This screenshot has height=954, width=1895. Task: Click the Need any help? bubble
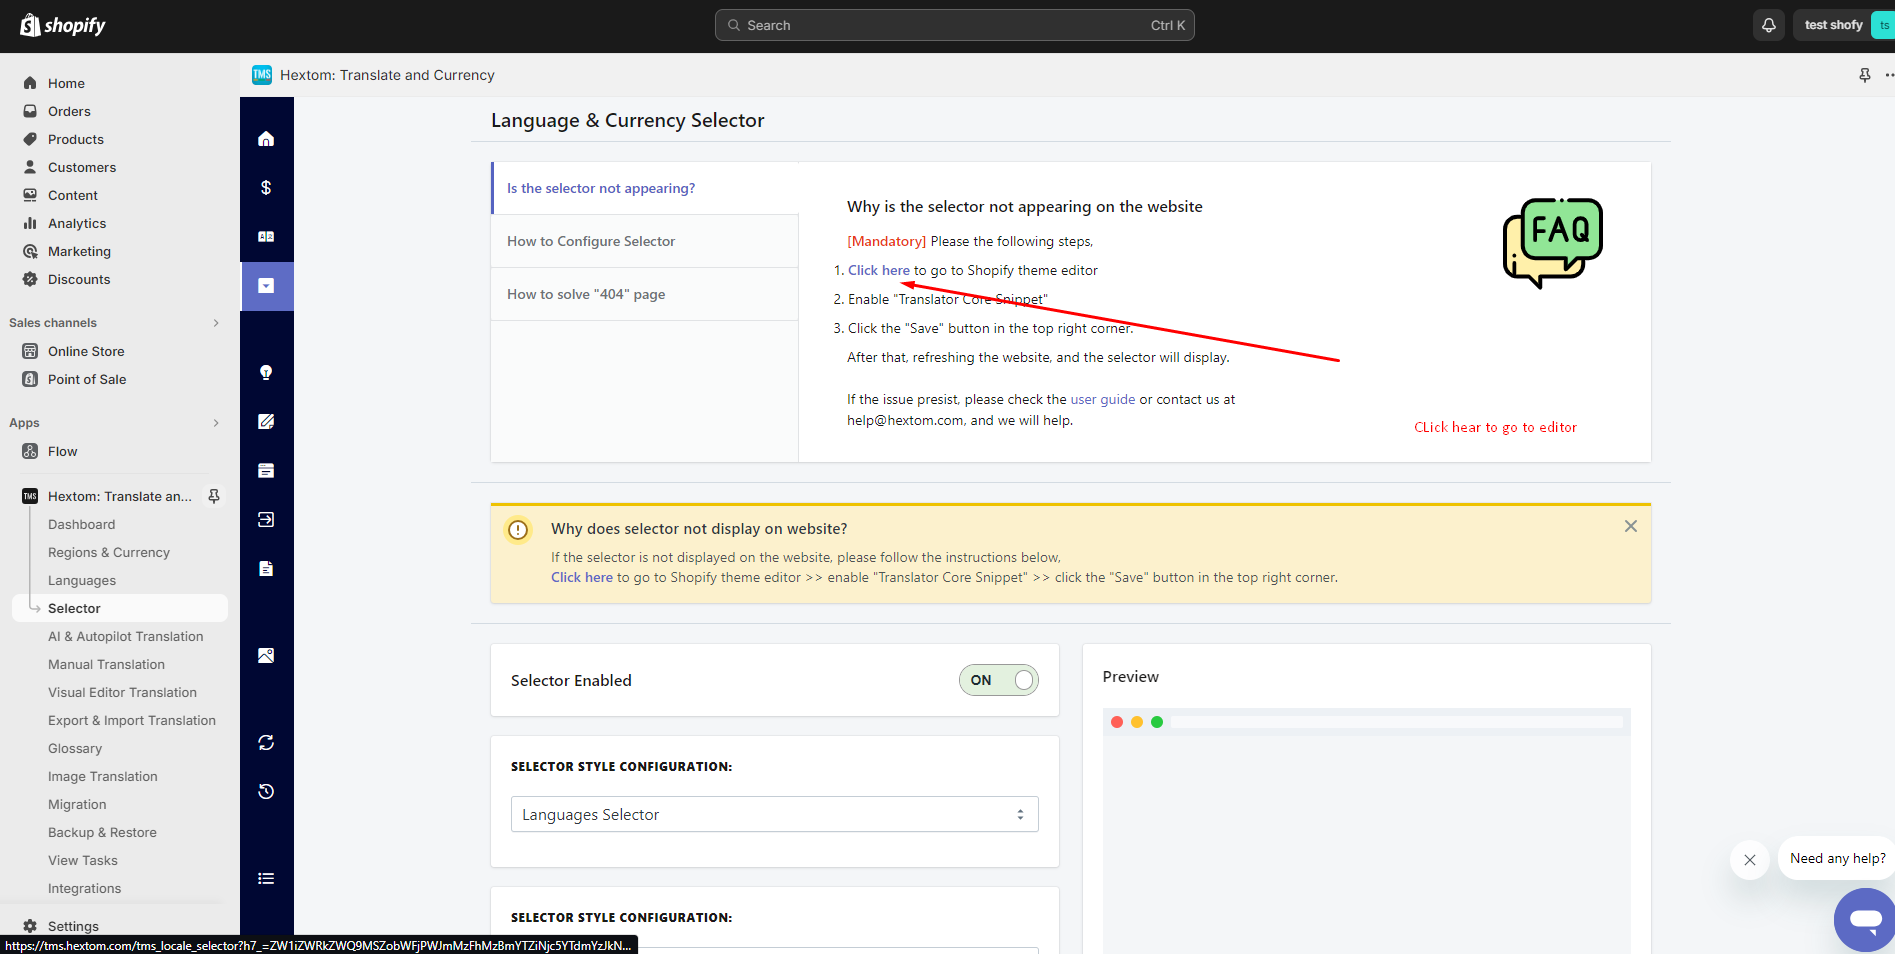click(1837, 858)
